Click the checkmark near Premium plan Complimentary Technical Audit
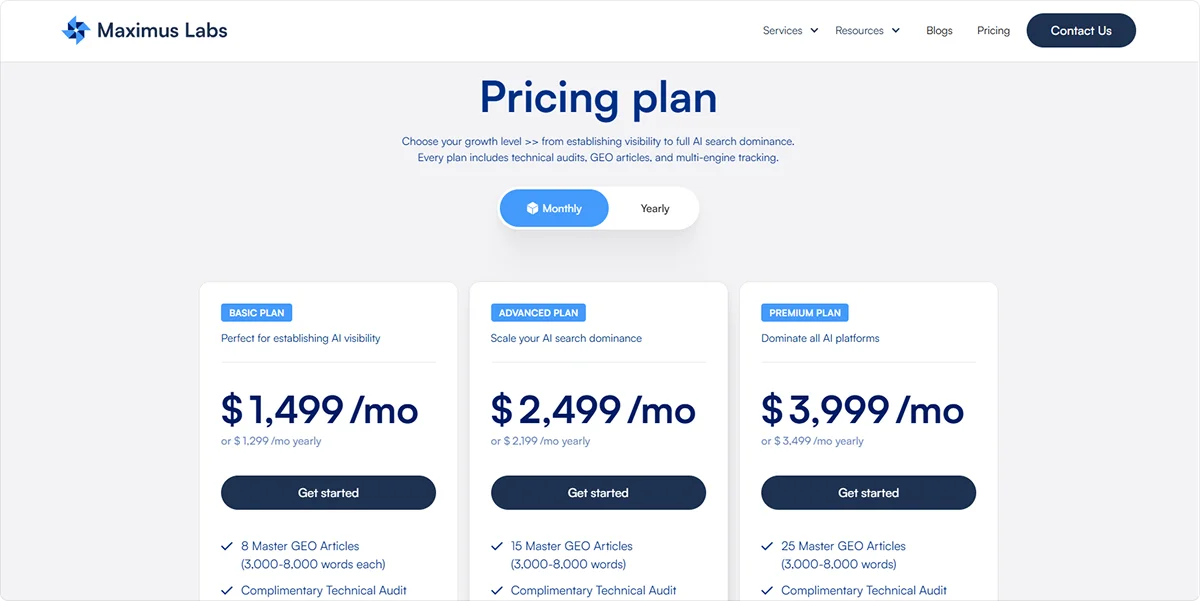This screenshot has width=1200, height=601. 766,590
